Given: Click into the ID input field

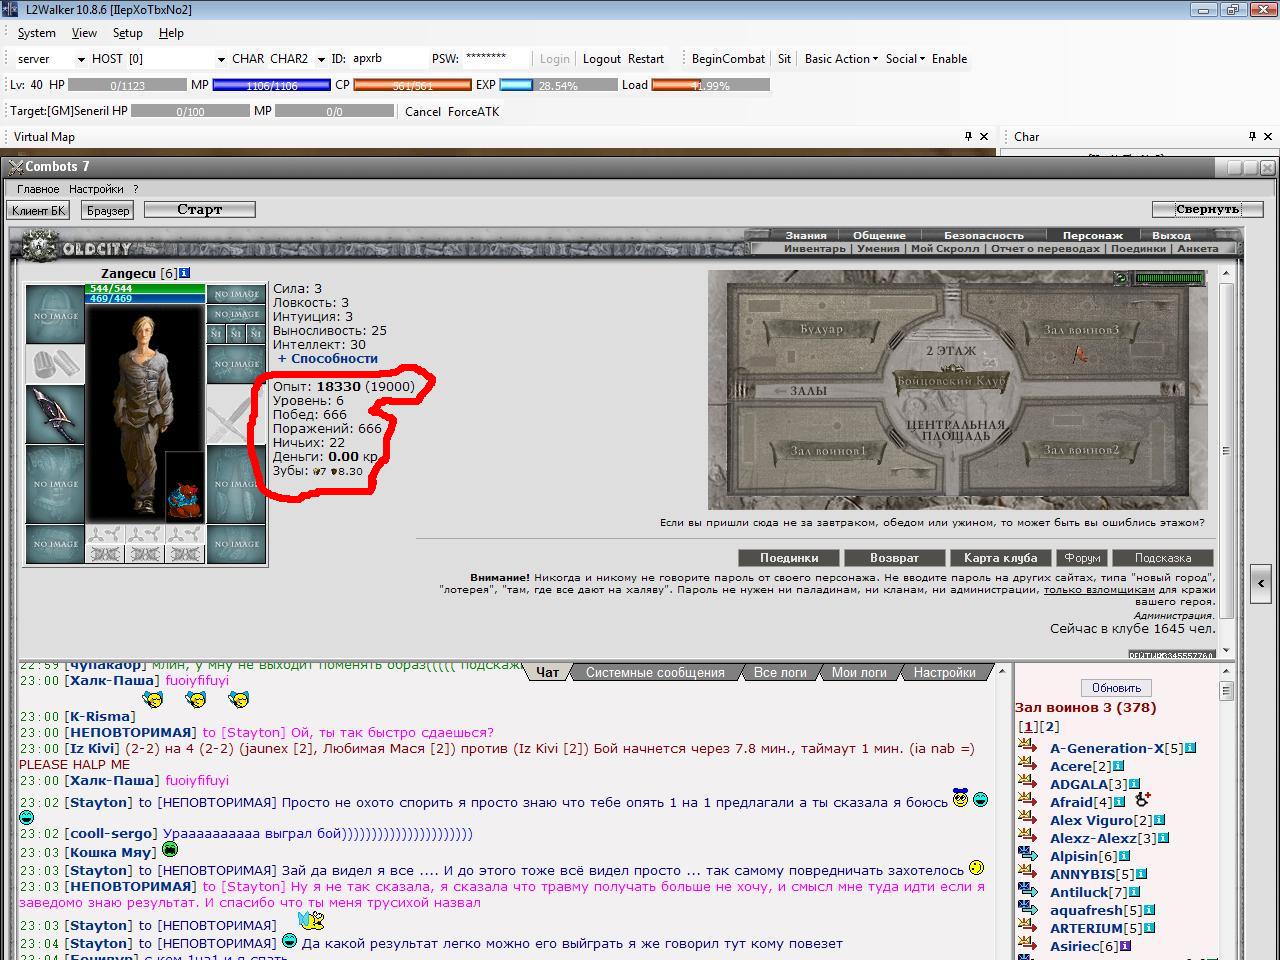Looking at the screenshot, I should click(389, 59).
